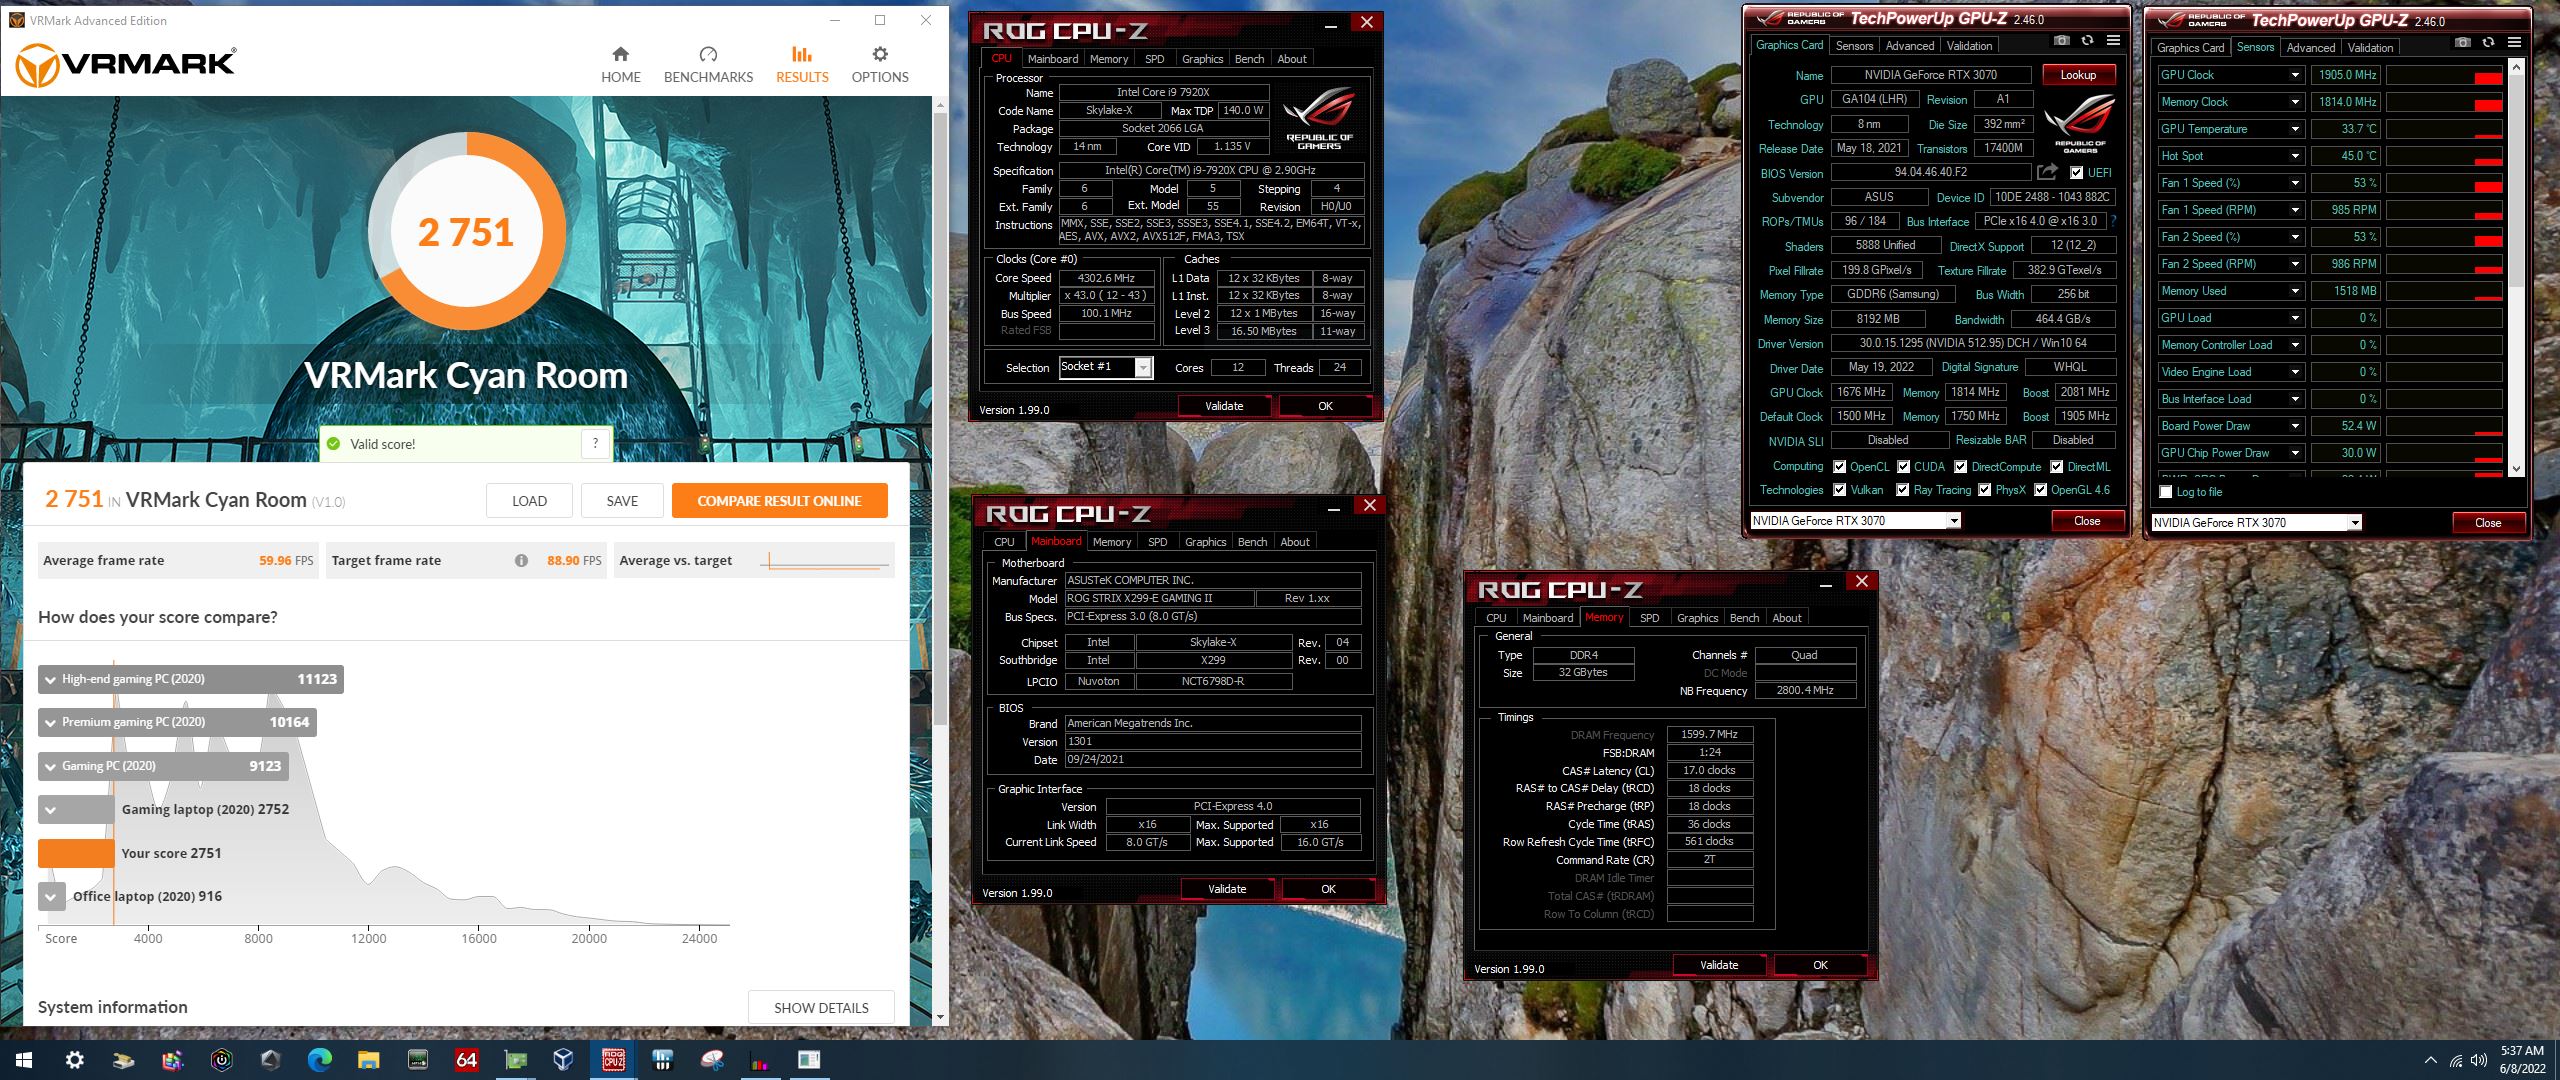This screenshot has height=1080, width=2560.
Task: Toggle Ray Tracing checkbox
Action: click(1903, 490)
